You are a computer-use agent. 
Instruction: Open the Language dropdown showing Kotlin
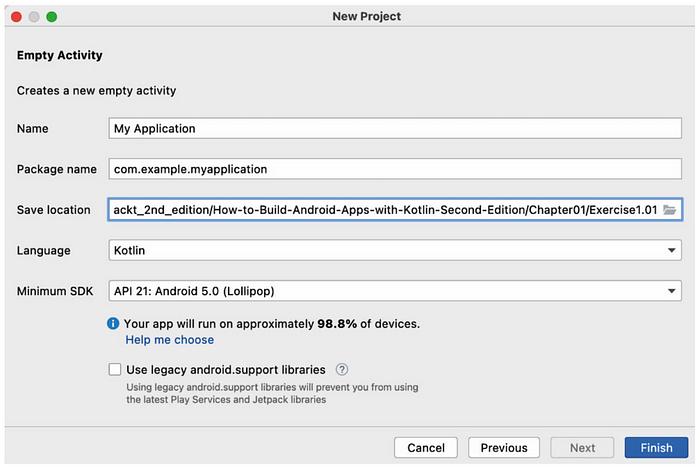(x=394, y=250)
